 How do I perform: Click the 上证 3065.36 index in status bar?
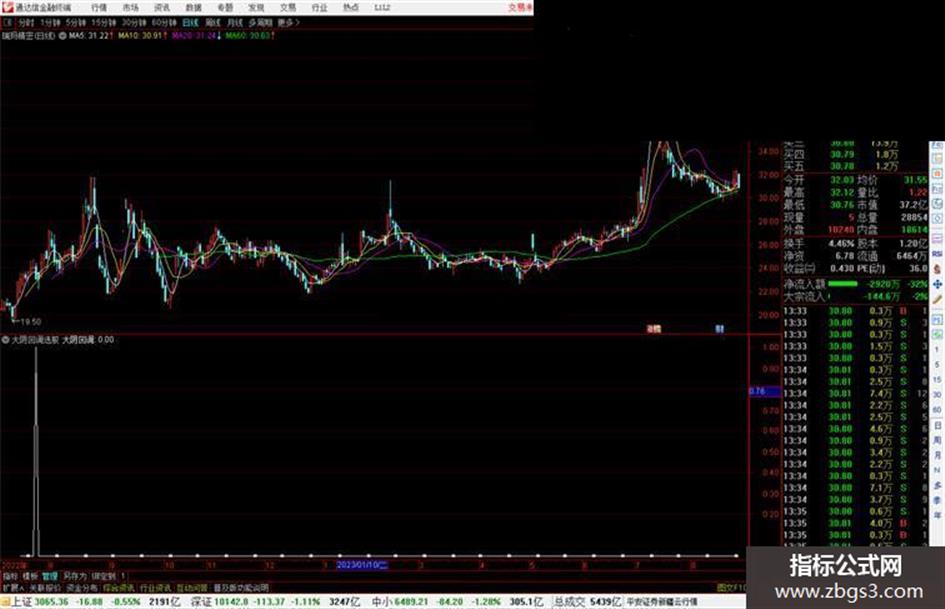[40, 602]
